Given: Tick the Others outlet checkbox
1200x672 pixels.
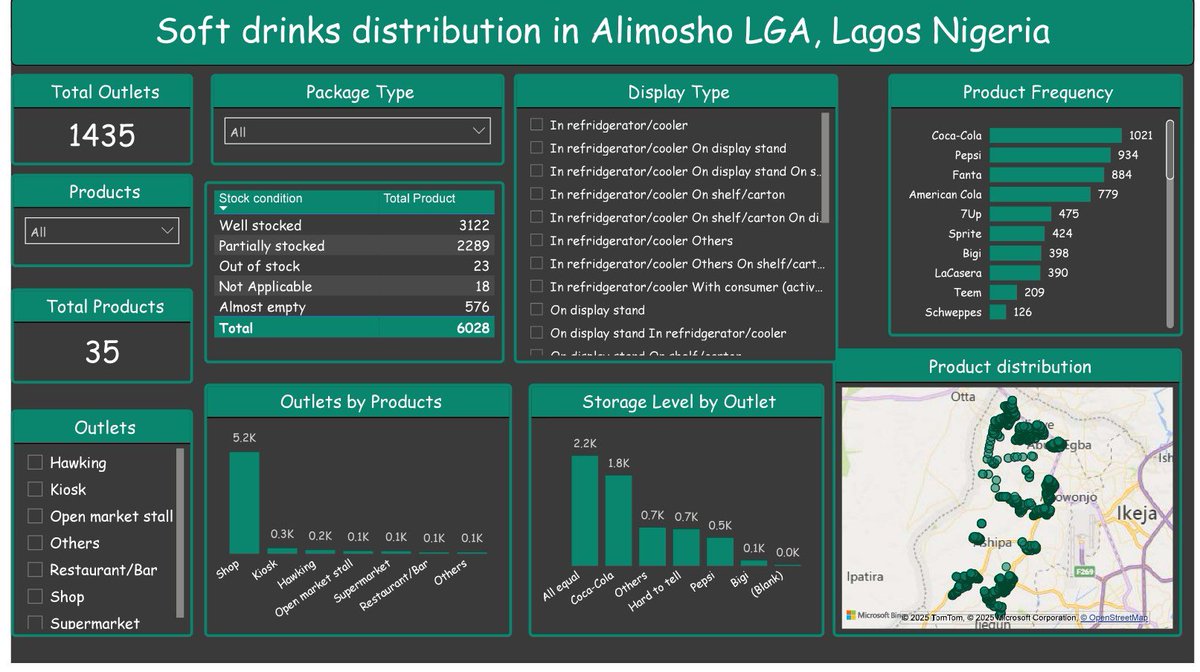Looking at the screenshot, I should (x=36, y=543).
